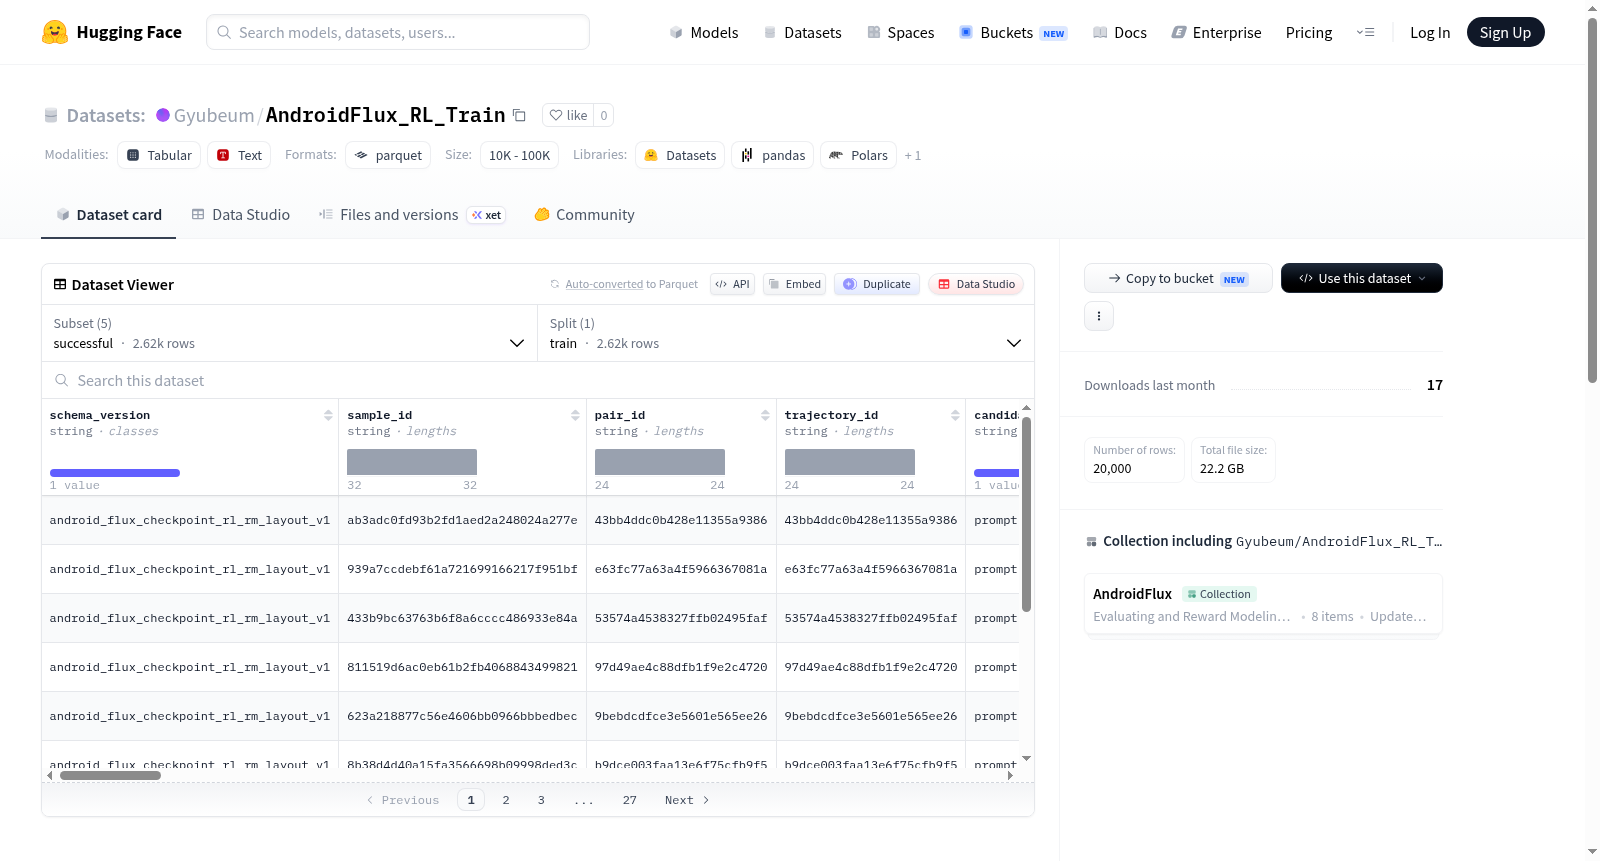Go to page 2 of the table
Screen dimensions: 1600x861
pos(506,800)
